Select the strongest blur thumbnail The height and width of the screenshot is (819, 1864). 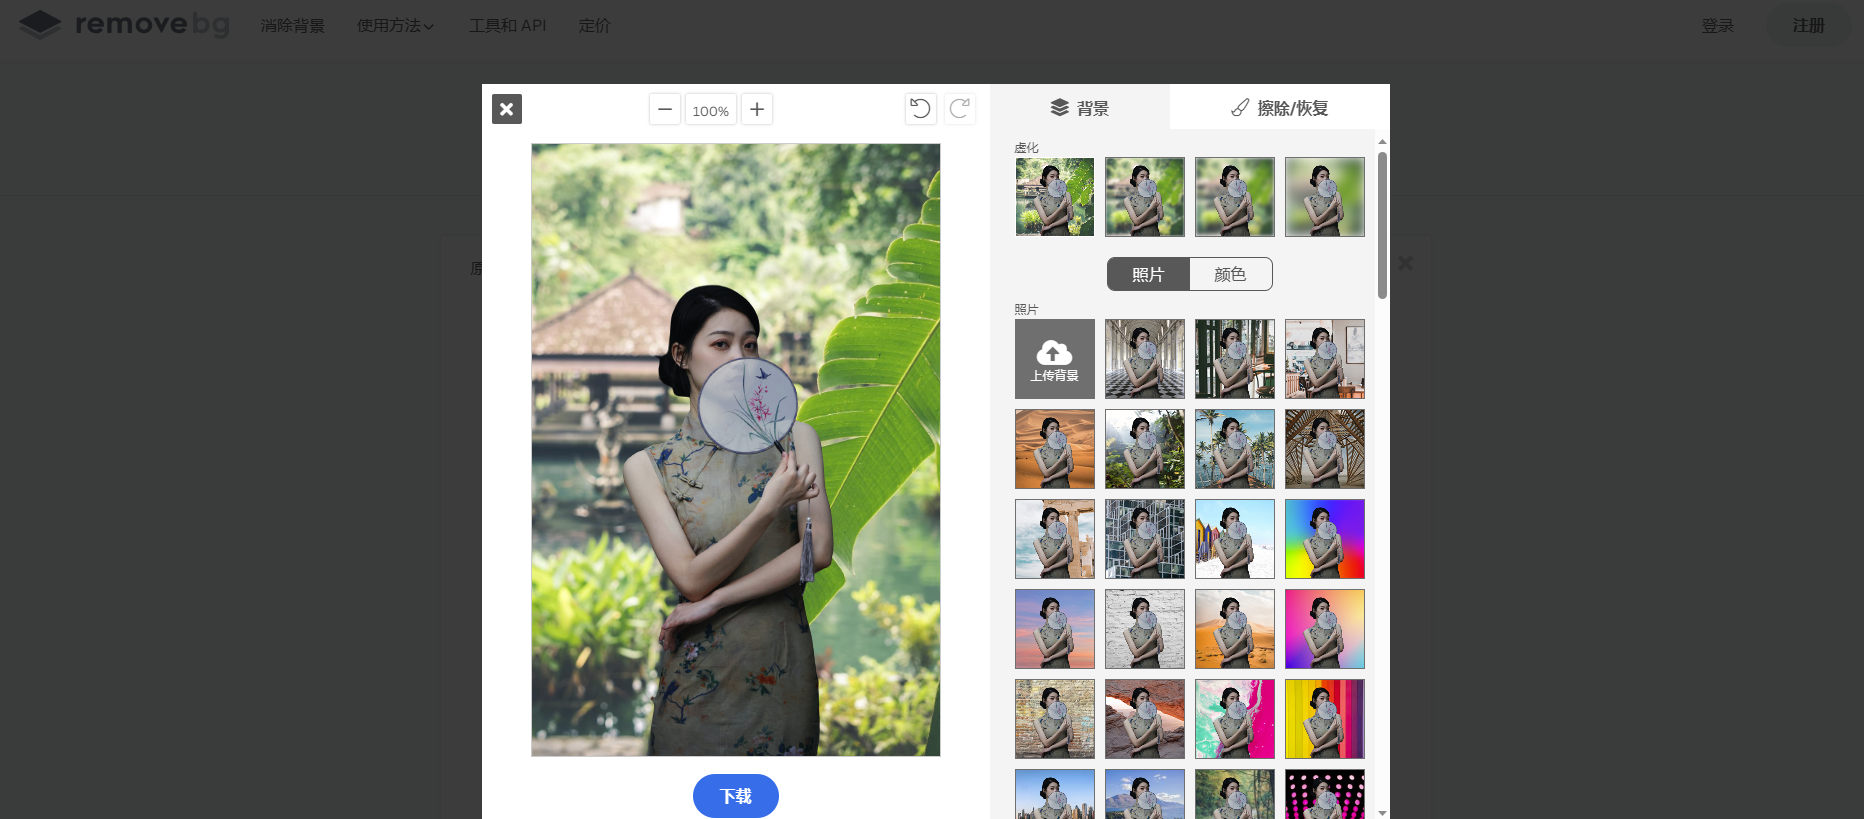coord(1325,197)
